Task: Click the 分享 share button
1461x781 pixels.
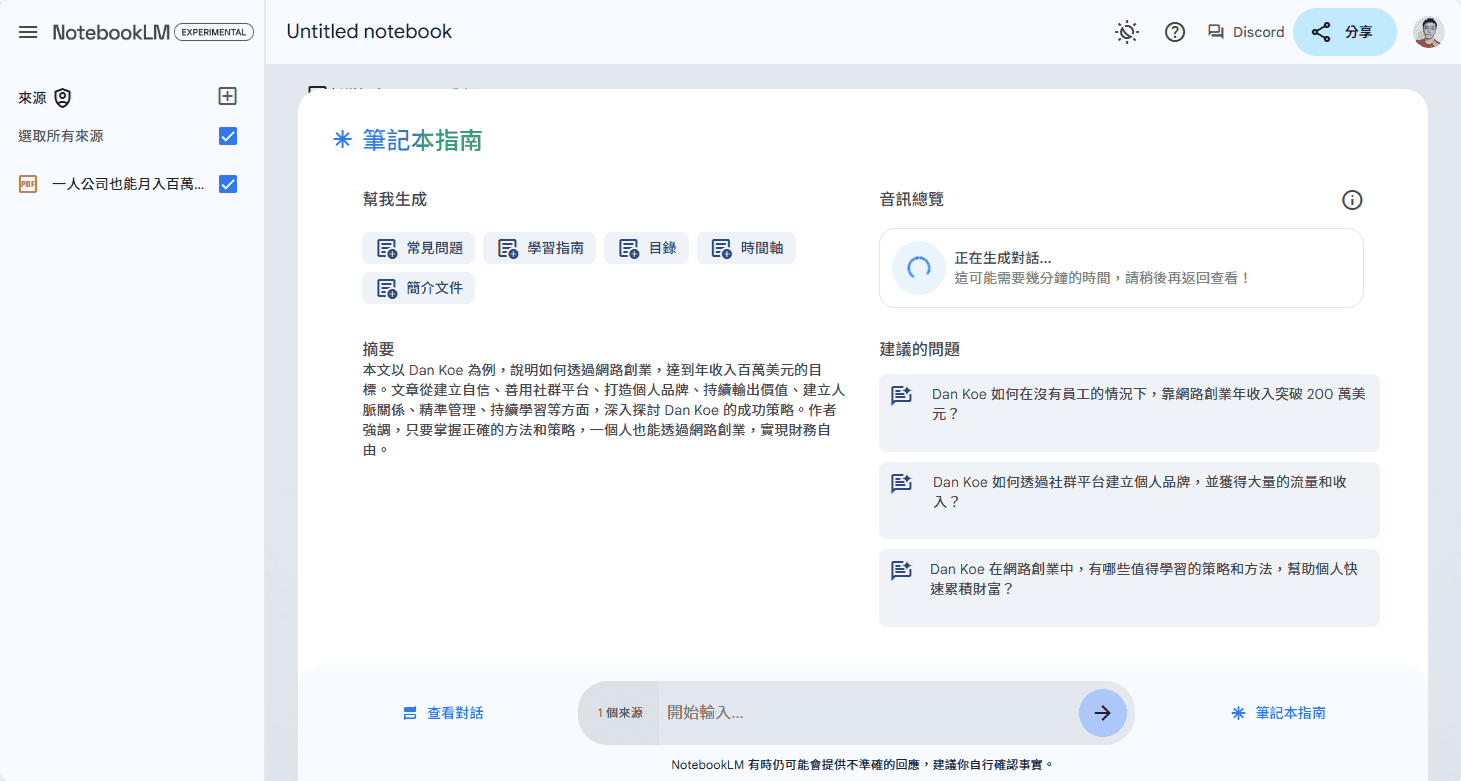Action: click(x=1344, y=32)
